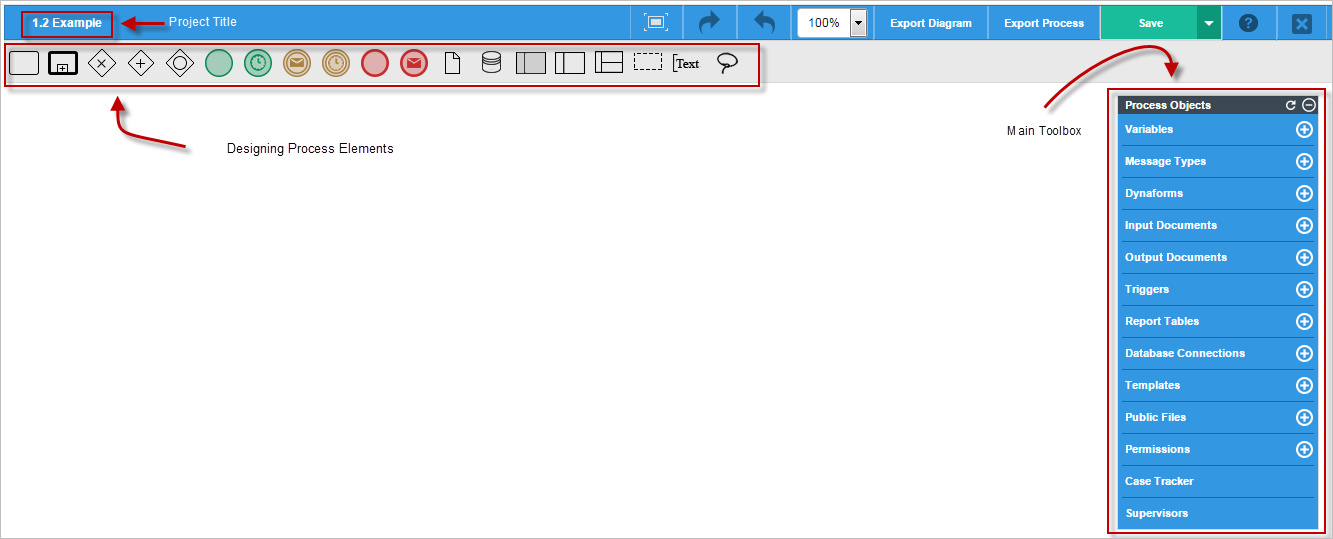Toggle full screen view icon
Image resolution: width=1333 pixels, height=539 pixels.
pos(656,22)
